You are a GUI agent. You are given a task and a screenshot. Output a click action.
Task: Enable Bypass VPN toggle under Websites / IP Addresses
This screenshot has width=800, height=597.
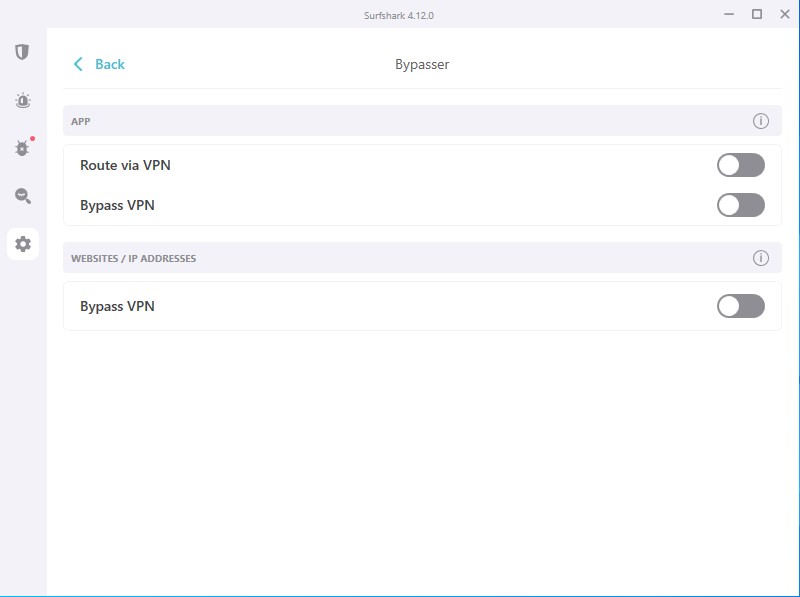[741, 306]
